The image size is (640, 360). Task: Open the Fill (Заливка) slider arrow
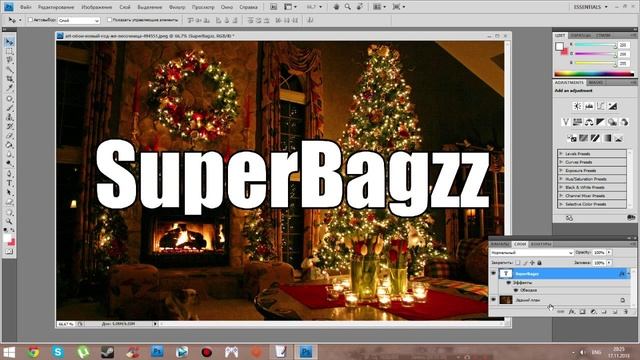609,263
